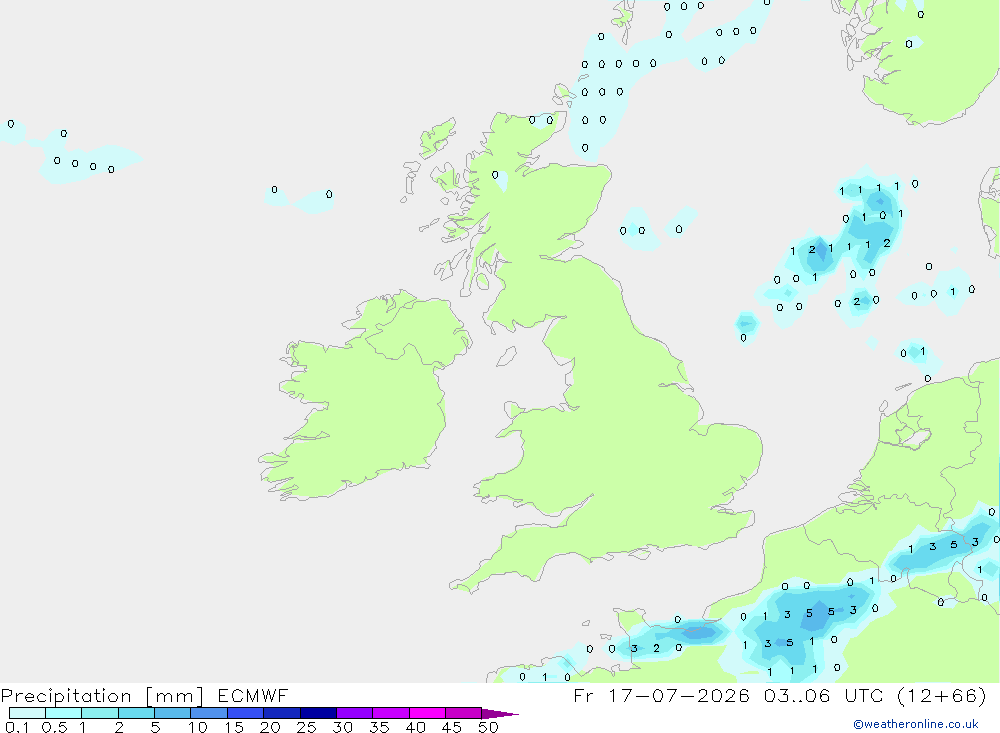Select the violet 30–35 mm swatch
The height and width of the screenshot is (733, 1000).
click(x=355, y=713)
